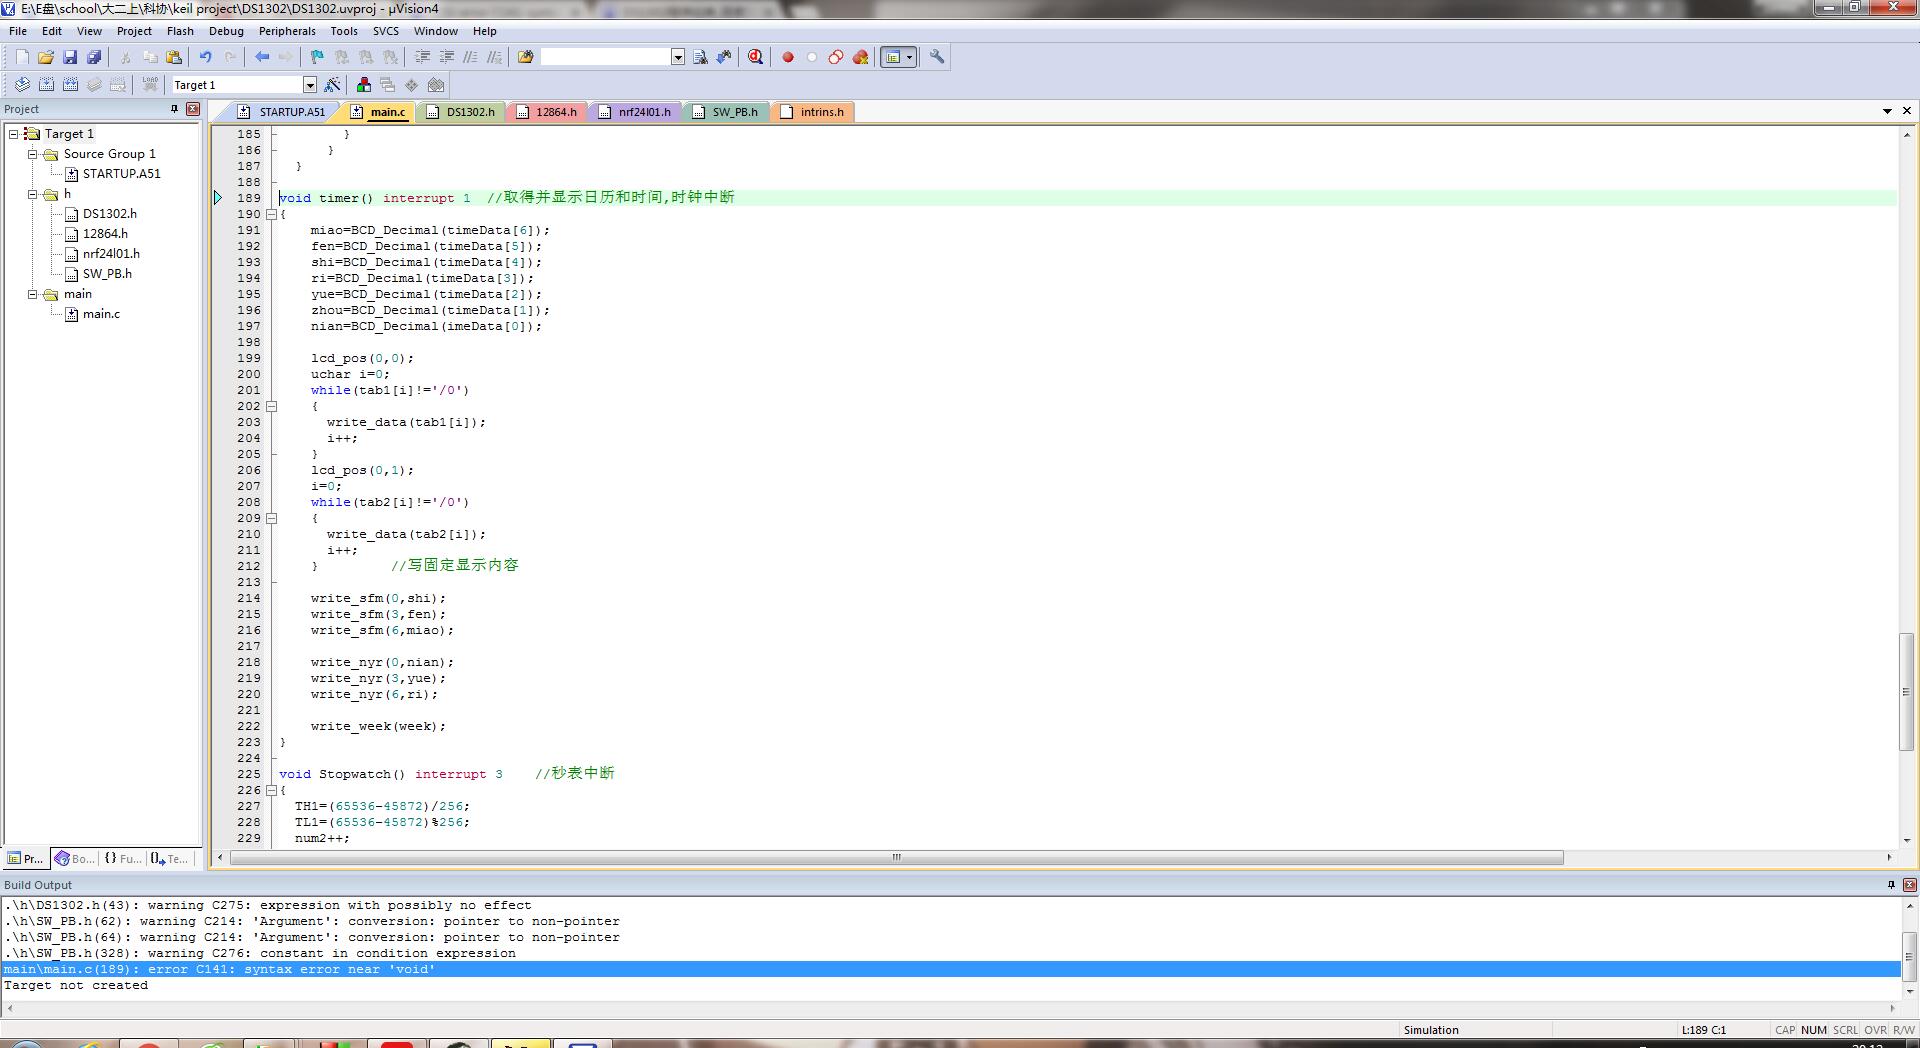The height and width of the screenshot is (1048, 1920).
Task: Open the Flash menu
Action: point(180,31)
